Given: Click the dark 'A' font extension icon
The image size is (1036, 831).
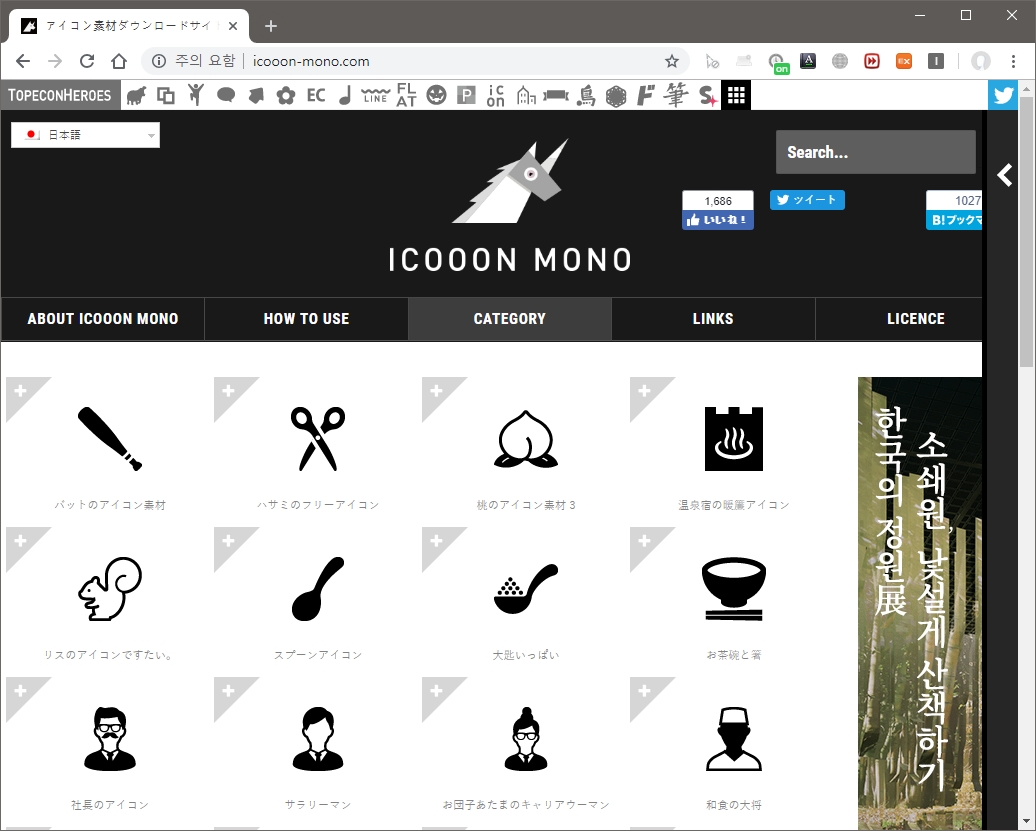Looking at the screenshot, I should coord(808,61).
